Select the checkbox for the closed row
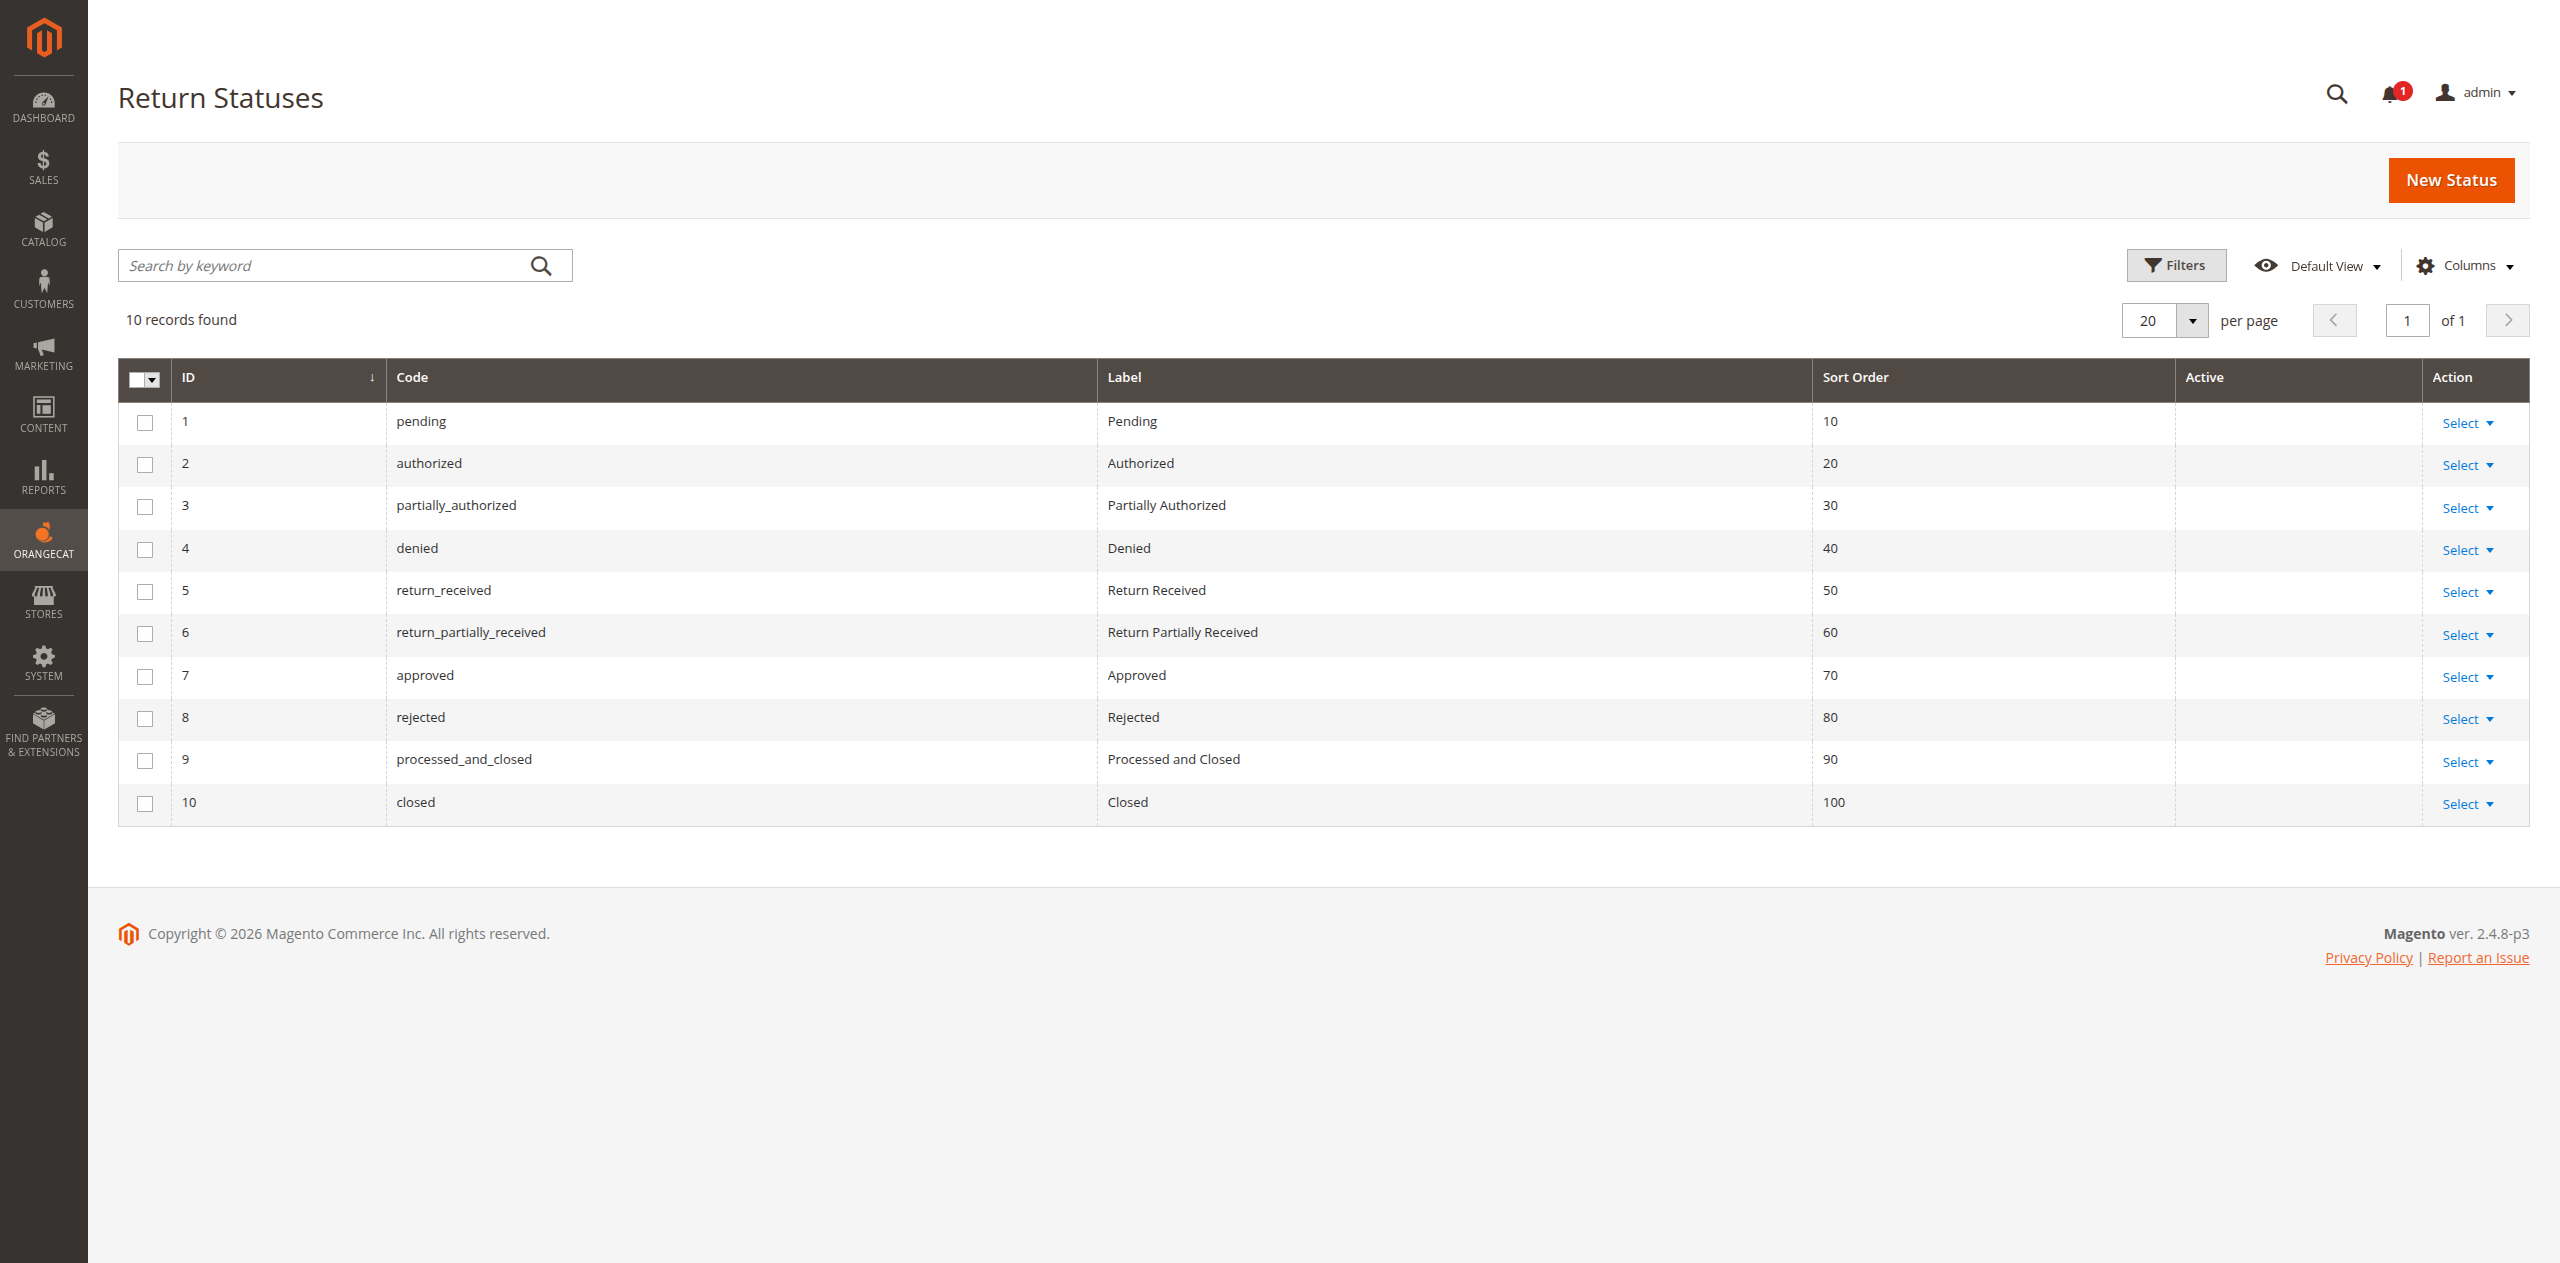2560x1263 pixels. click(145, 804)
